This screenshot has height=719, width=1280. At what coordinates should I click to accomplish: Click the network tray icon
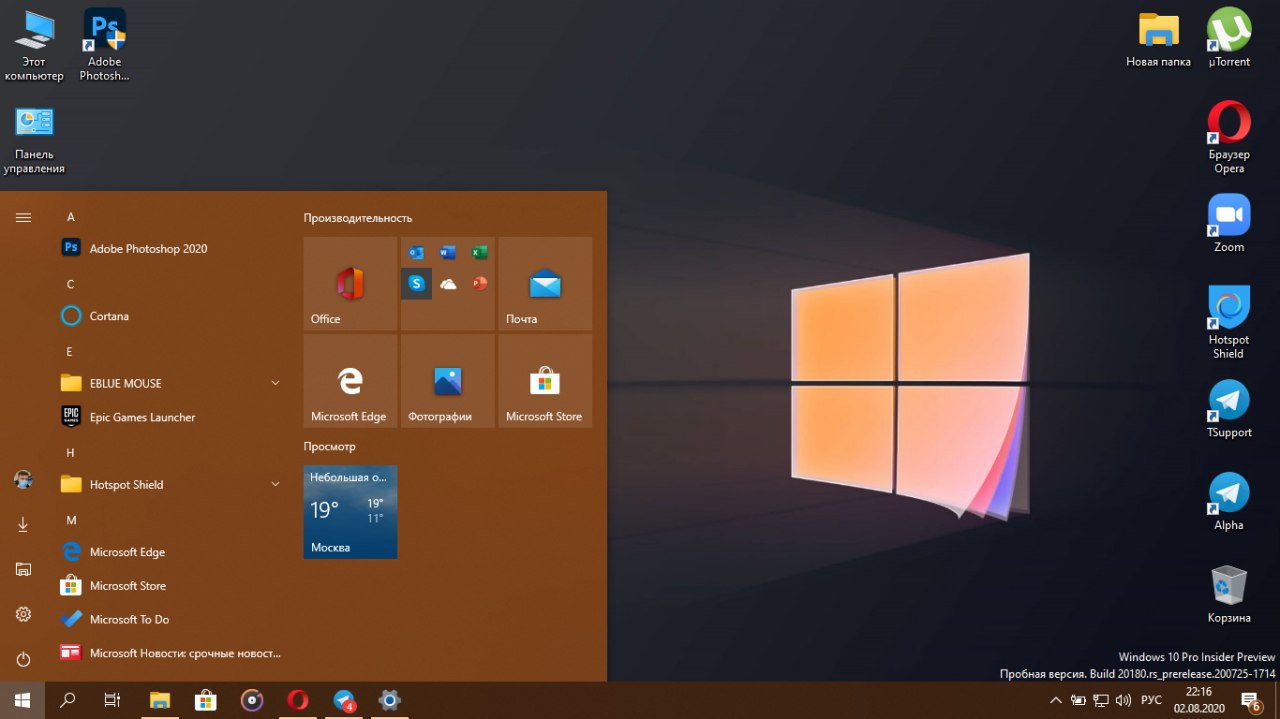coord(1101,700)
